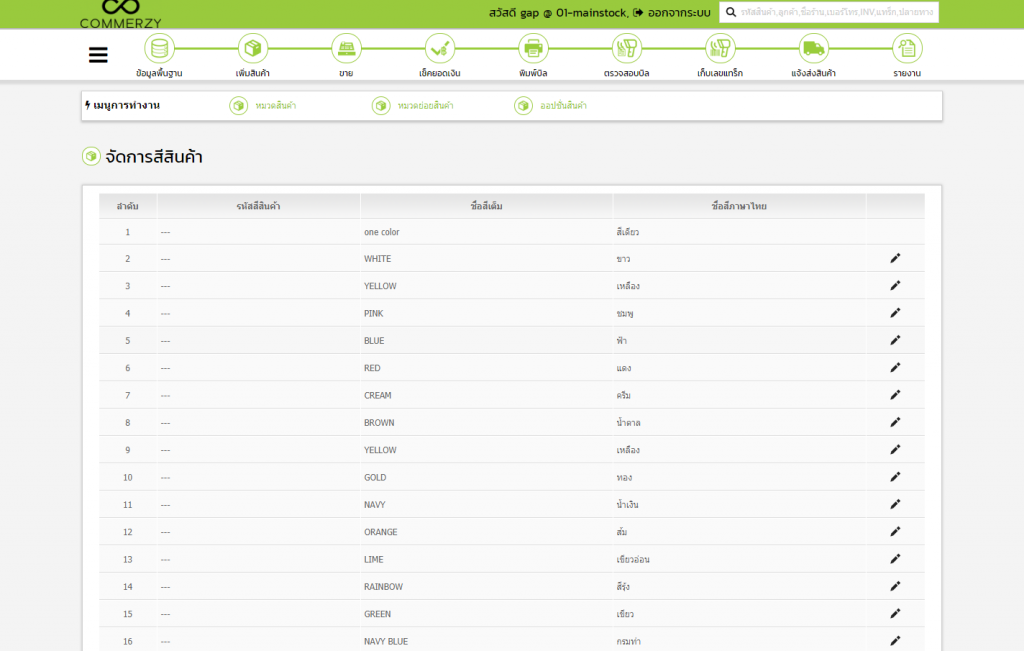
Task: Select the CREAM name cell
Action: tap(487, 396)
